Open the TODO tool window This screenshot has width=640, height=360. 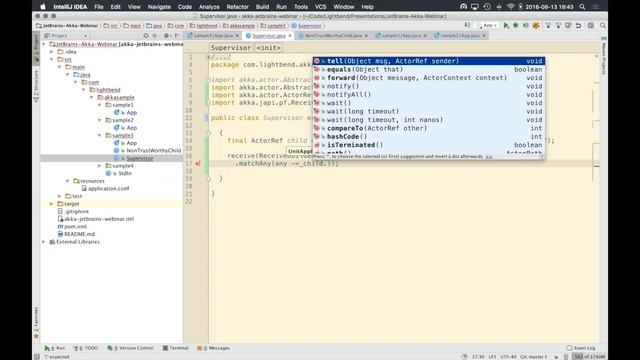pyautogui.click(x=86, y=348)
